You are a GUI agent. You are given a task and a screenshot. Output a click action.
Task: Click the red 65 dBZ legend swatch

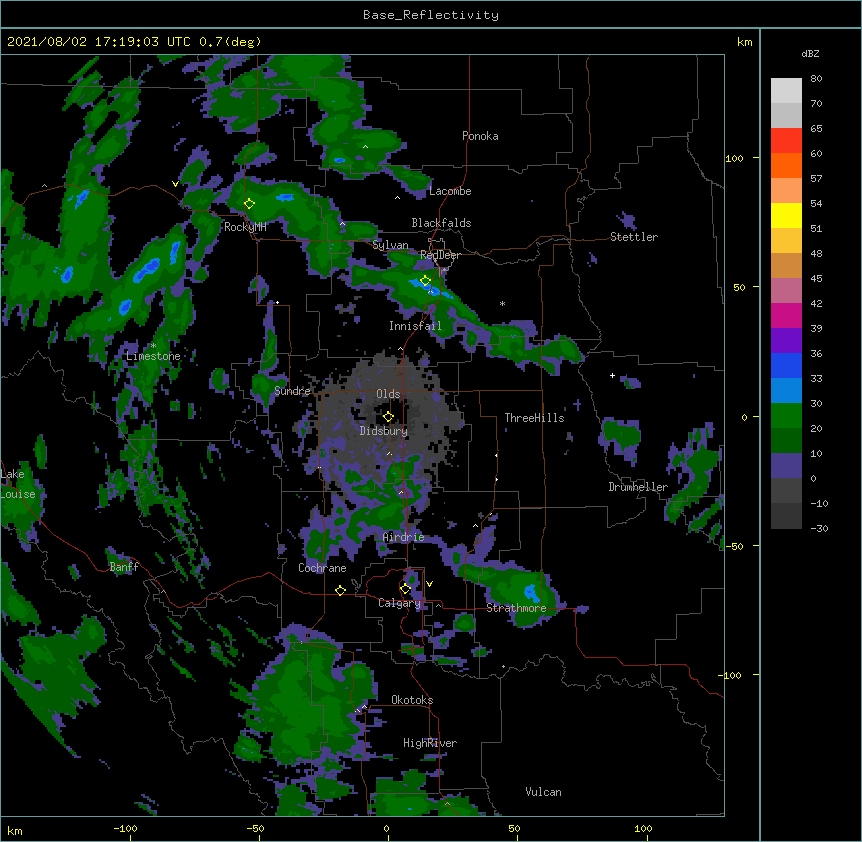pos(786,141)
